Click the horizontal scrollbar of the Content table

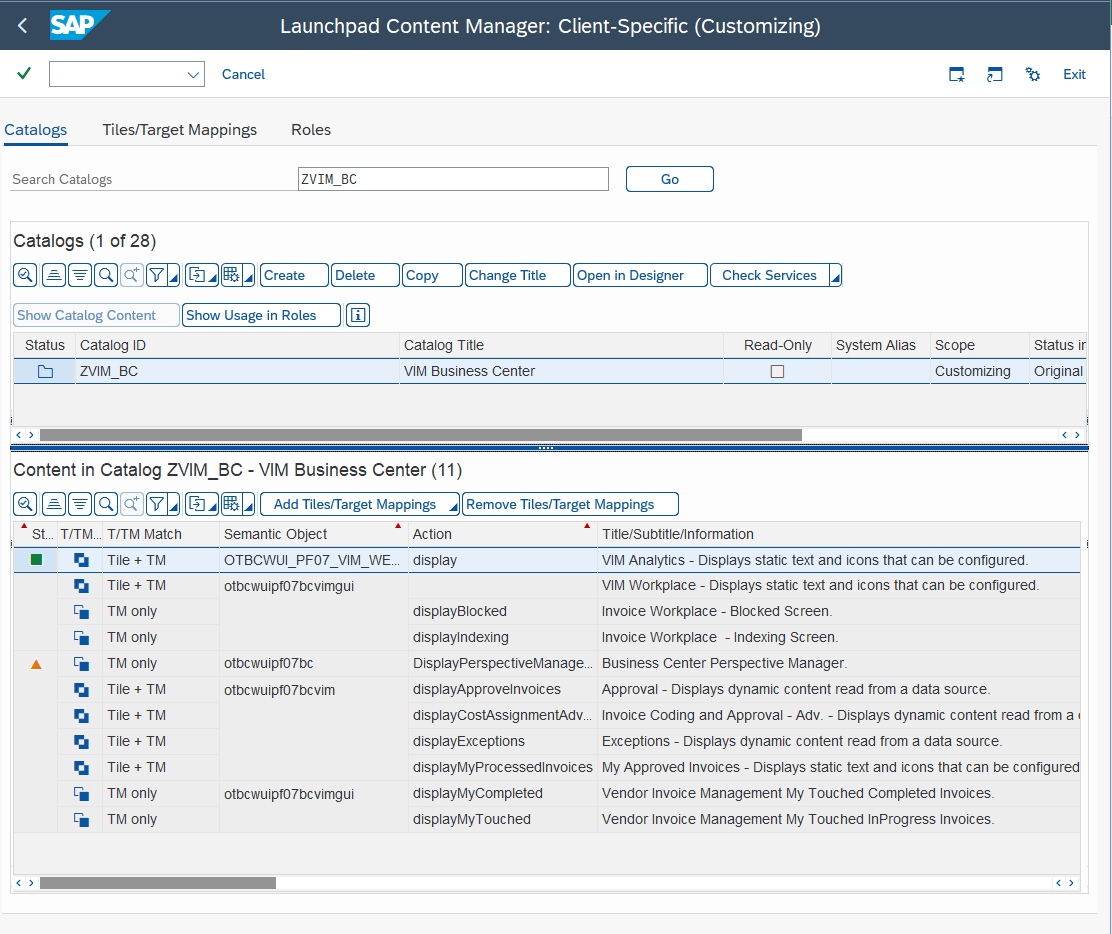coord(157,883)
